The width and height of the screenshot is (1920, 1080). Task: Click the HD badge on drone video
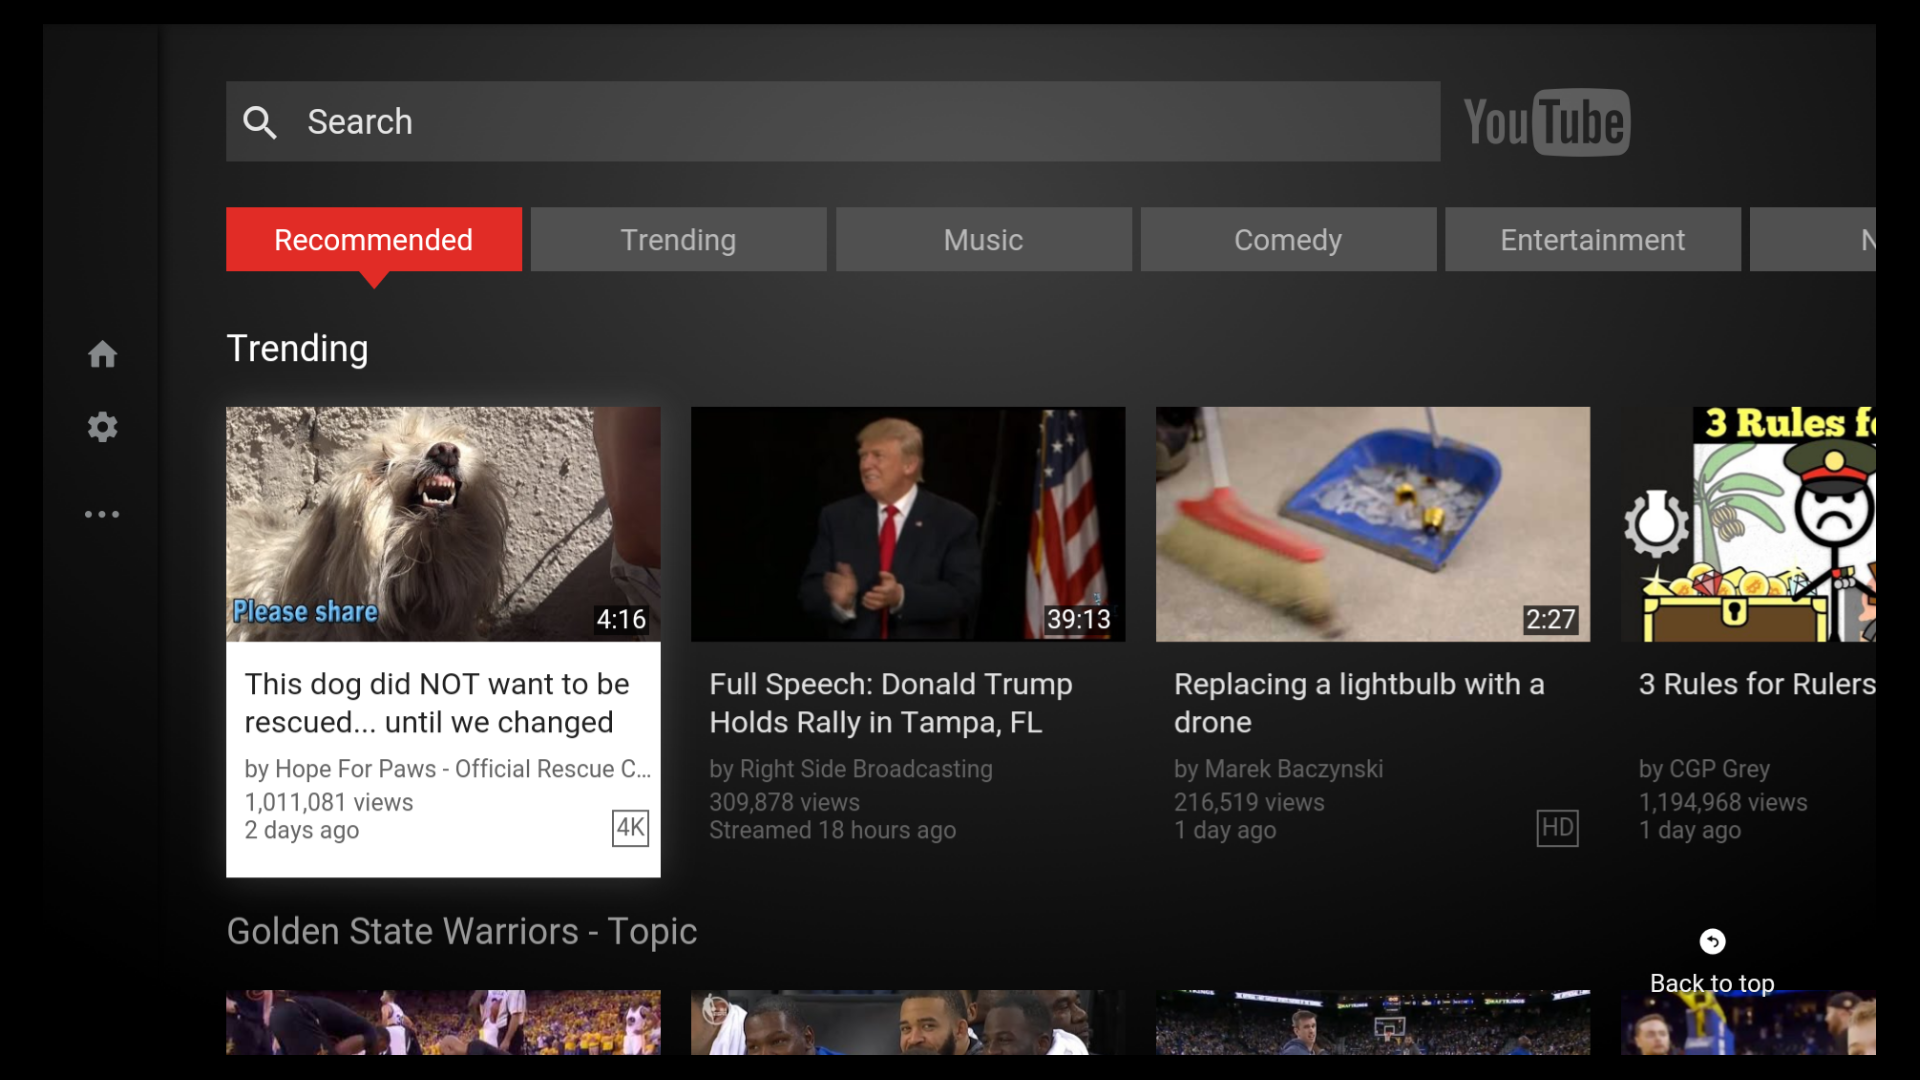[x=1557, y=828]
